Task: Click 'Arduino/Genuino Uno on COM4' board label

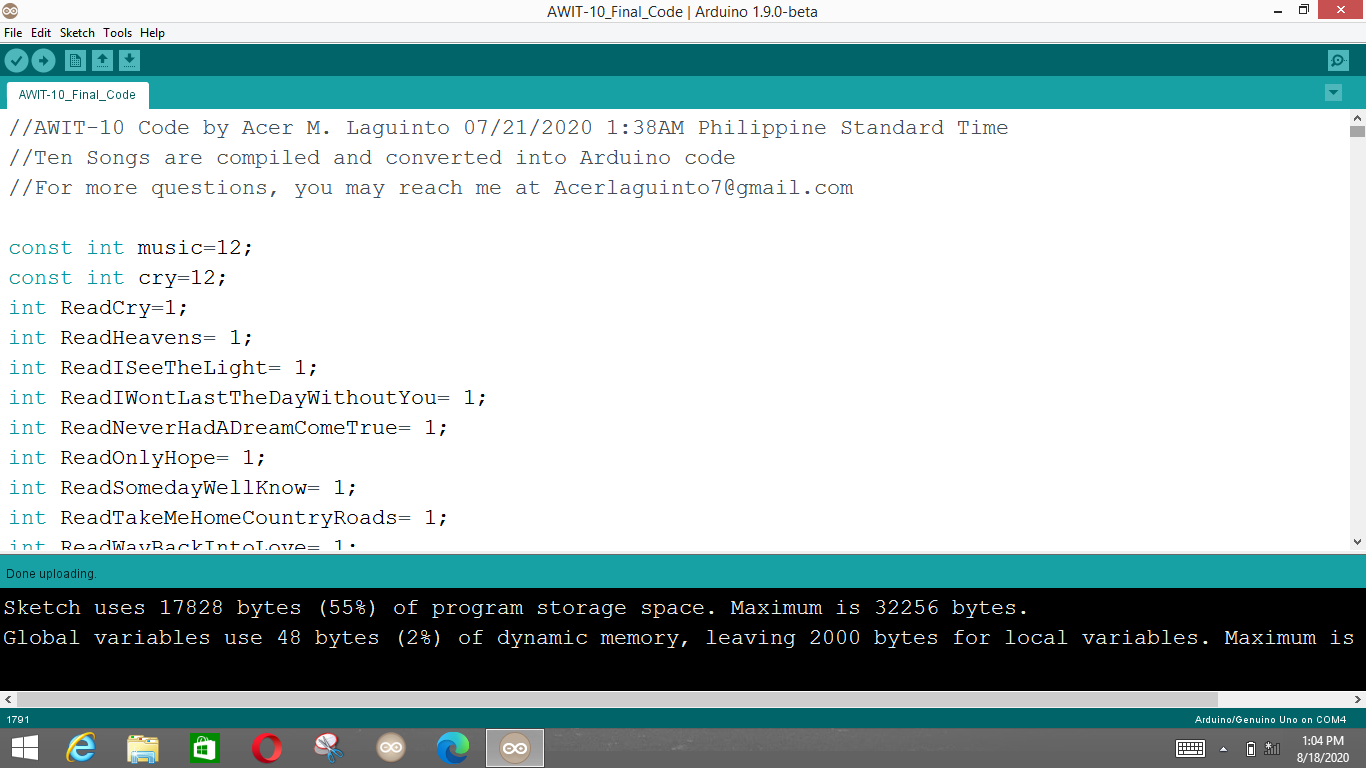Action: click(1270, 720)
